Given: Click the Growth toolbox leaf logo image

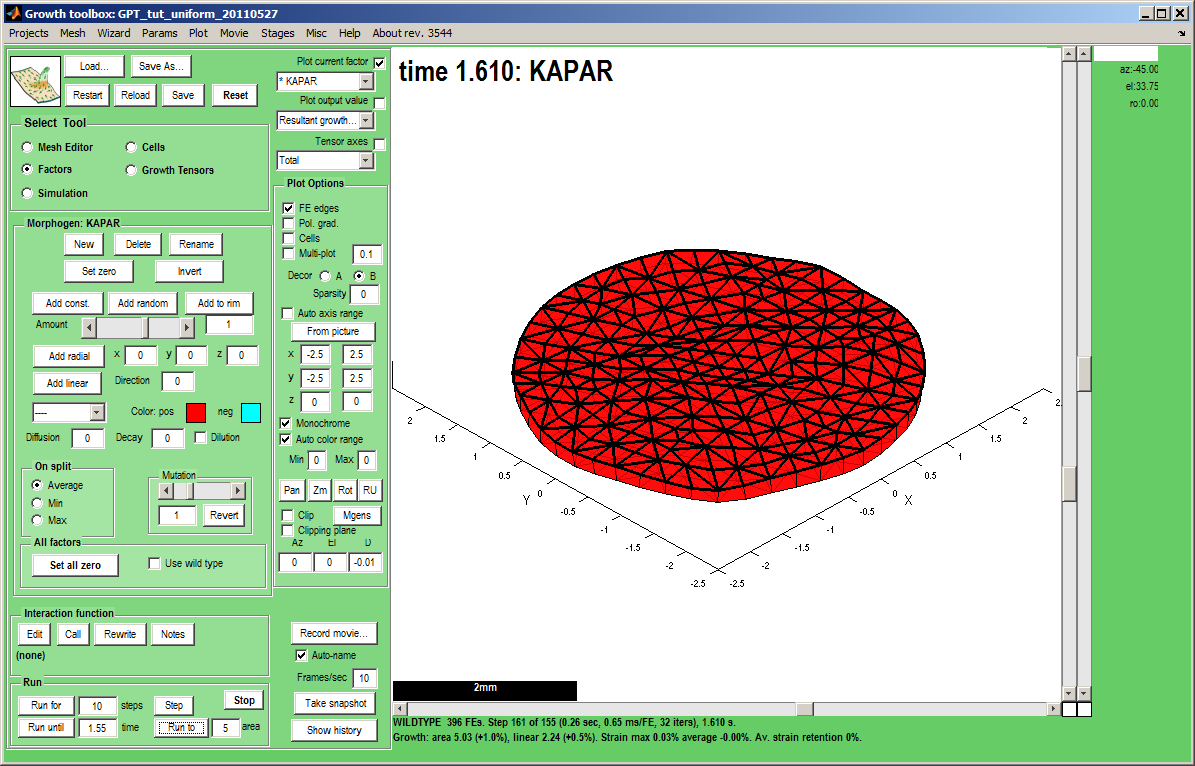Looking at the screenshot, I should pos(36,81).
